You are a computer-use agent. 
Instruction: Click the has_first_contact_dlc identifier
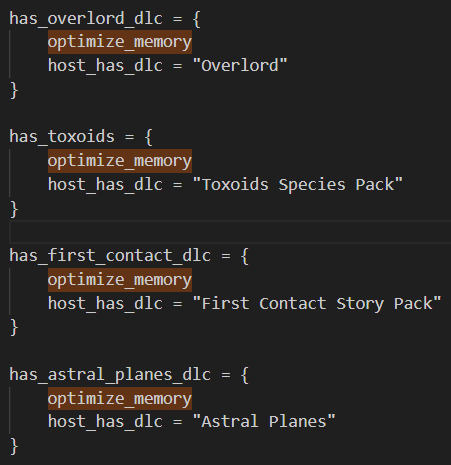110,256
